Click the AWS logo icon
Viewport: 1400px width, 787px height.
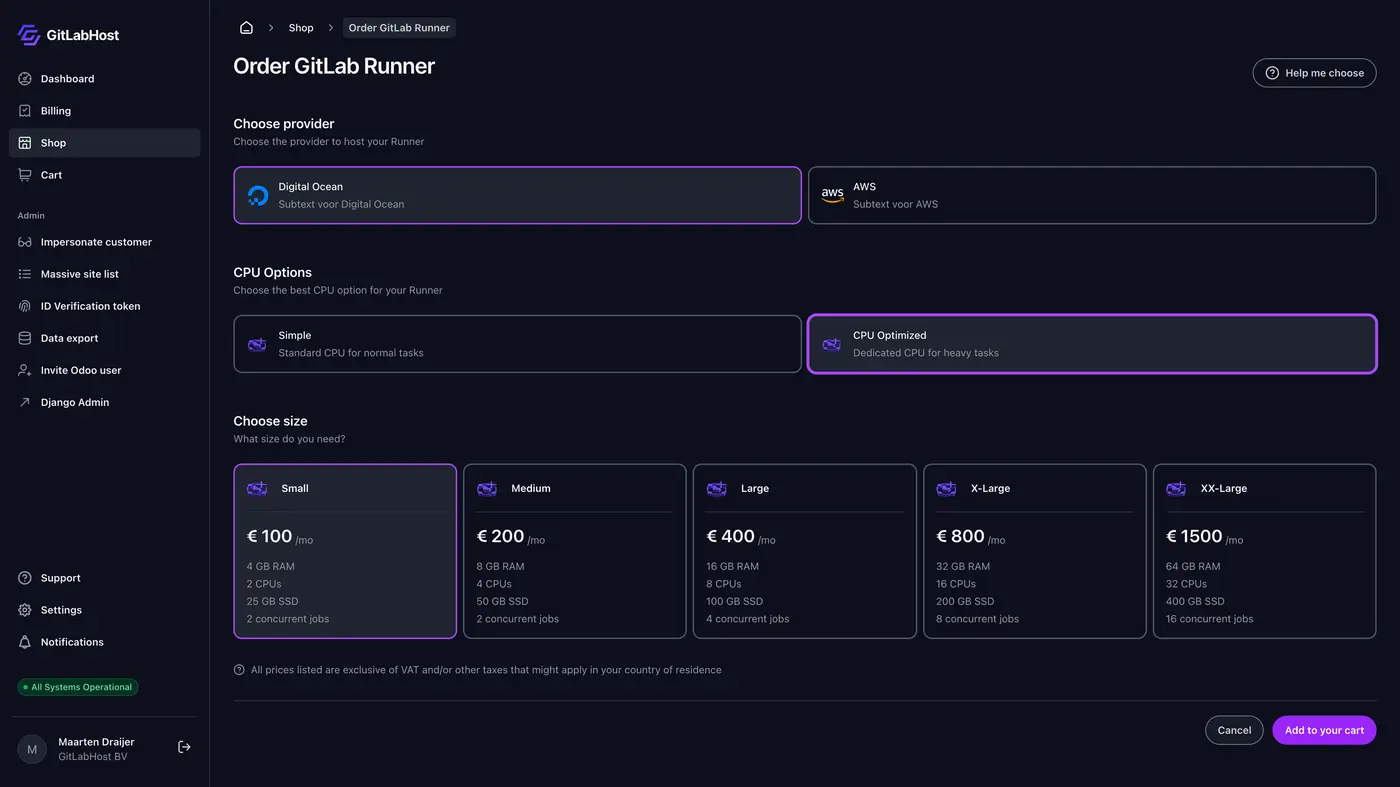click(832, 195)
